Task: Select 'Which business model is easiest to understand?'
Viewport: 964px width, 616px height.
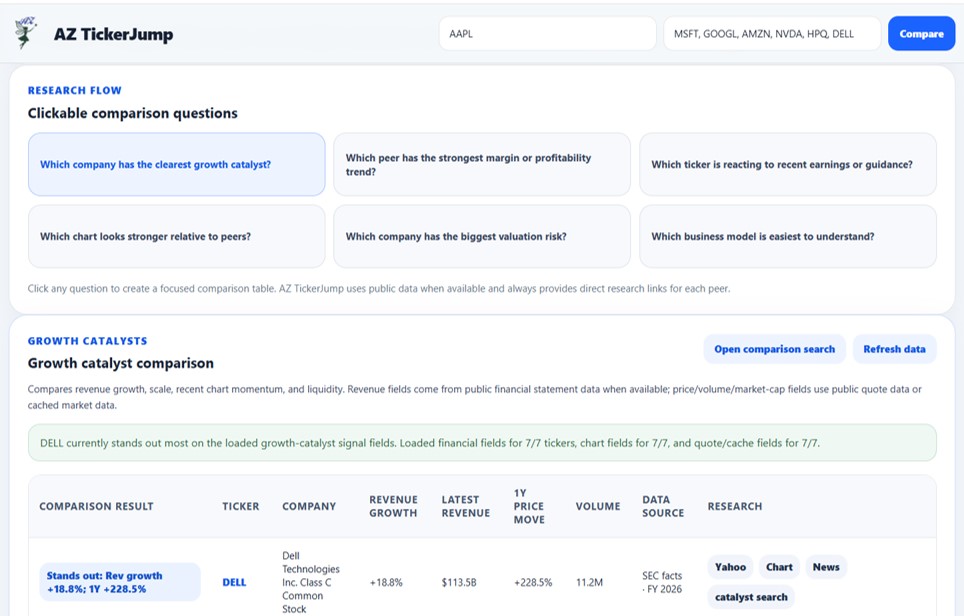Action: click(788, 237)
